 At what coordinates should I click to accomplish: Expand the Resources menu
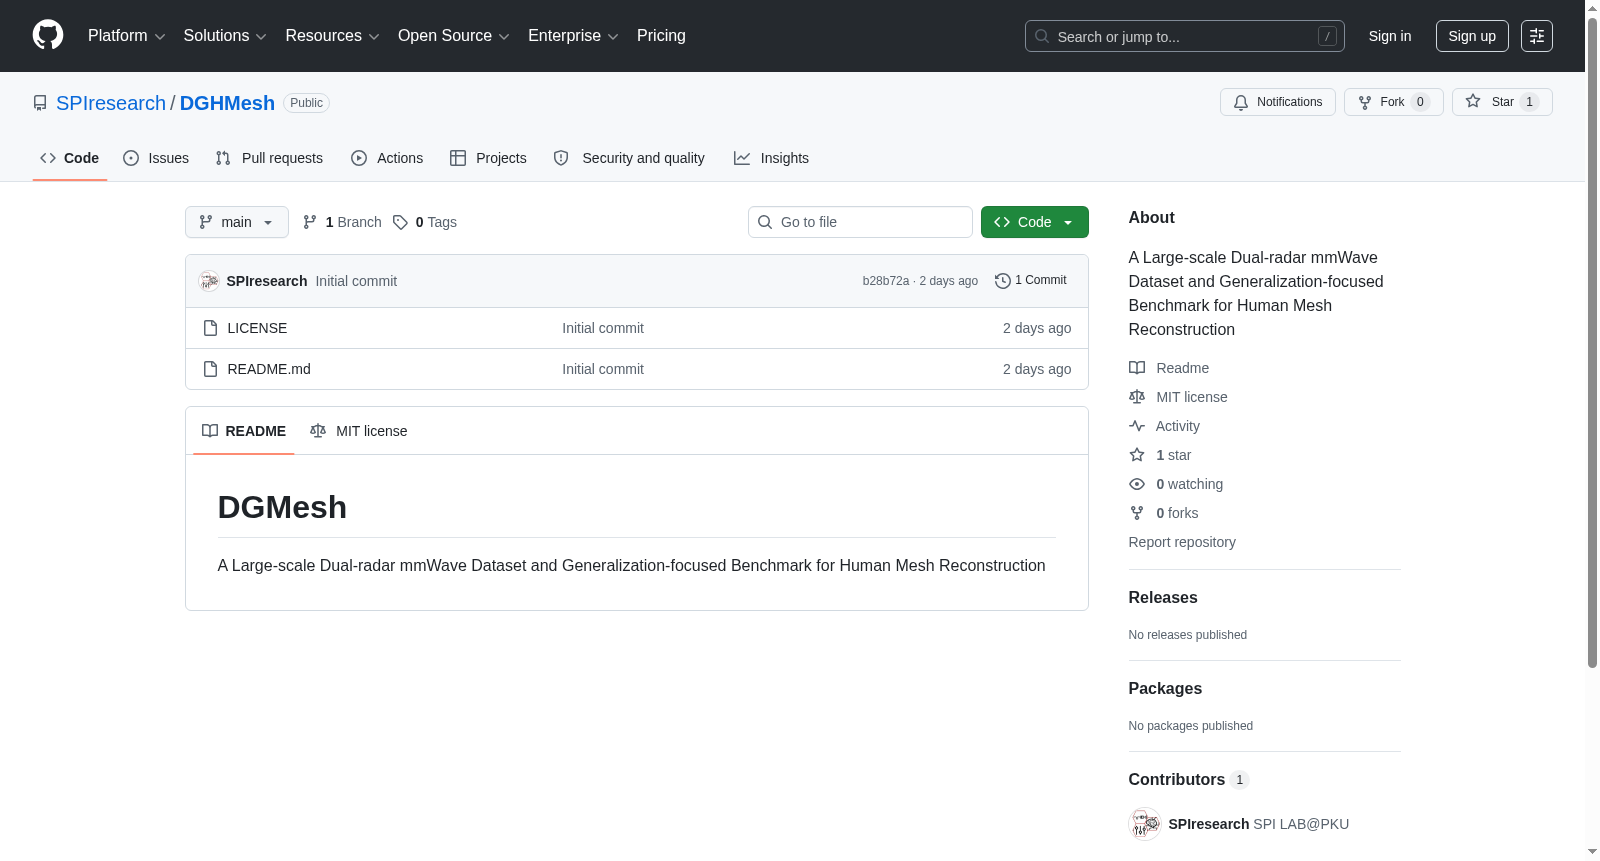click(x=332, y=36)
